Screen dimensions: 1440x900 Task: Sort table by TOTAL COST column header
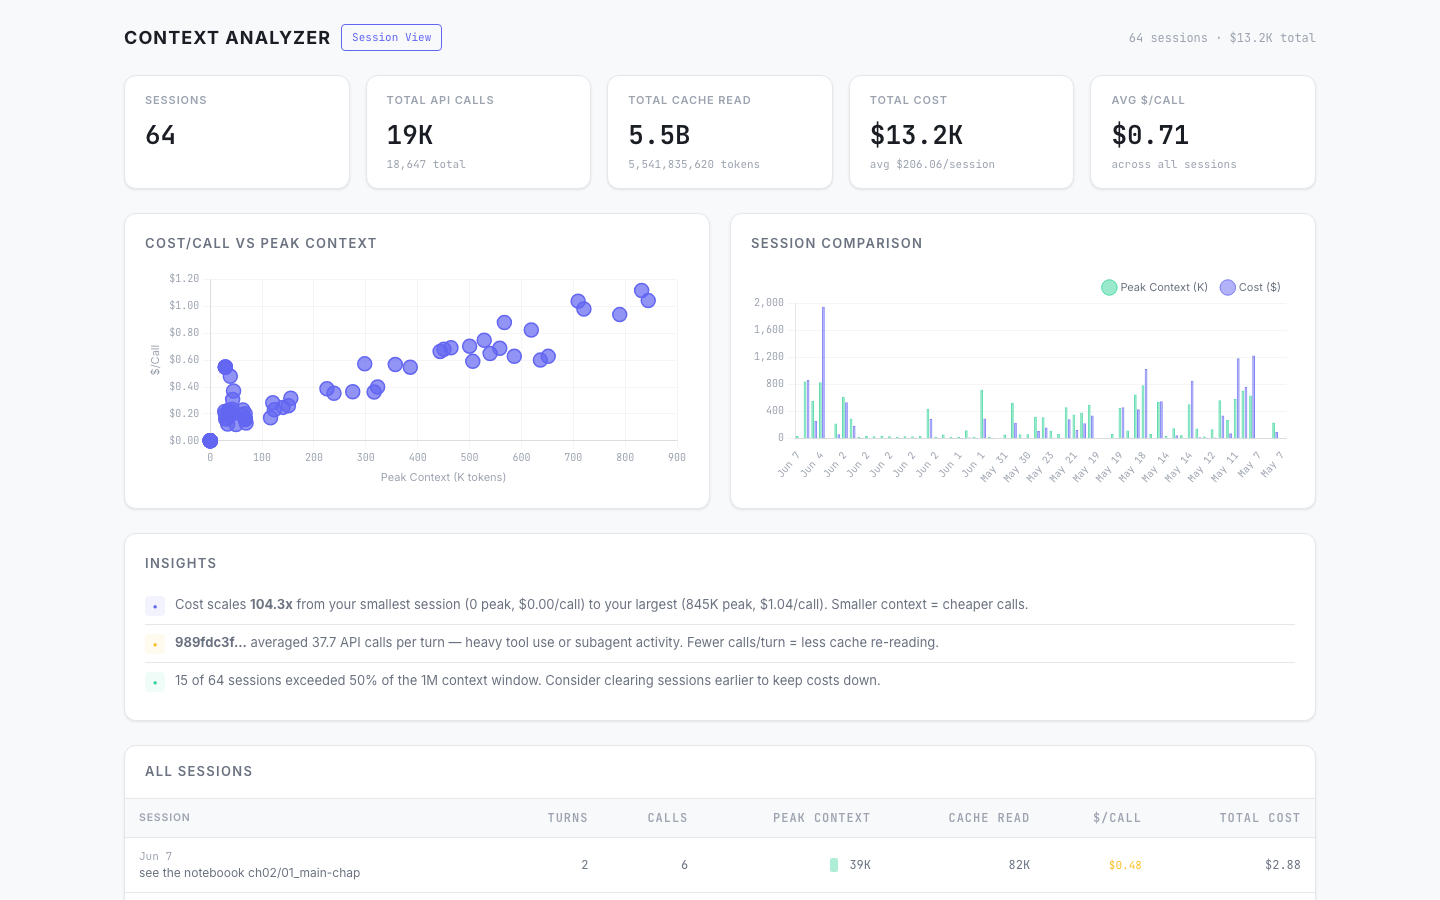pyautogui.click(x=1260, y=818)
